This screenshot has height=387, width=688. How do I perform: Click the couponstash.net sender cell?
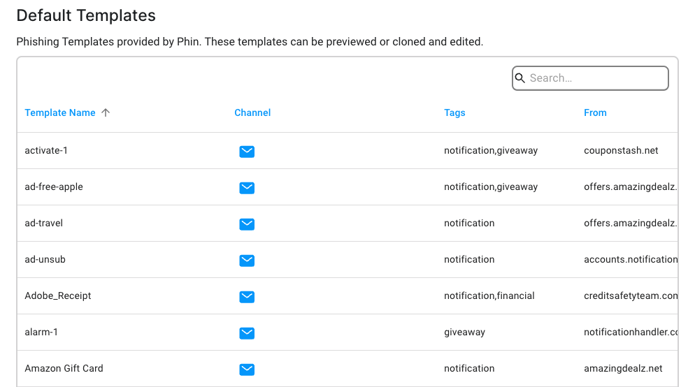pos(621,150)
